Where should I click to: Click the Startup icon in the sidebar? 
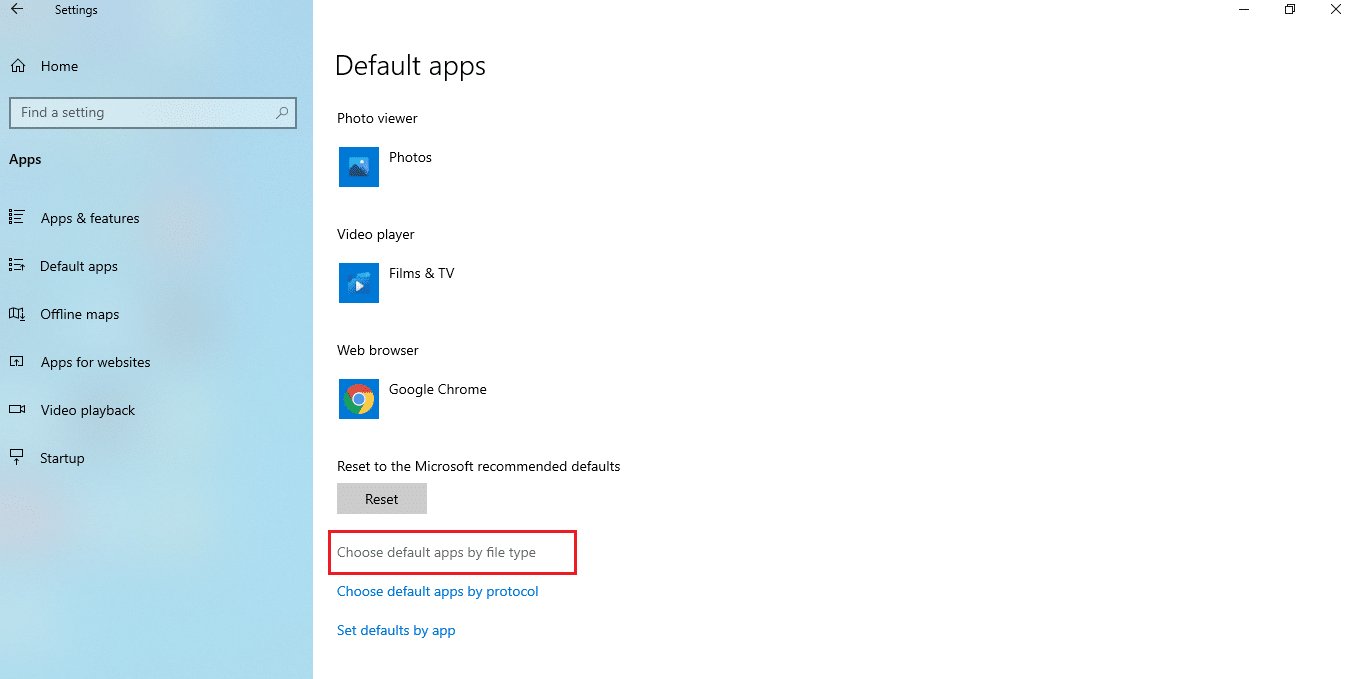pyautogui.click(x=17, y=457)
